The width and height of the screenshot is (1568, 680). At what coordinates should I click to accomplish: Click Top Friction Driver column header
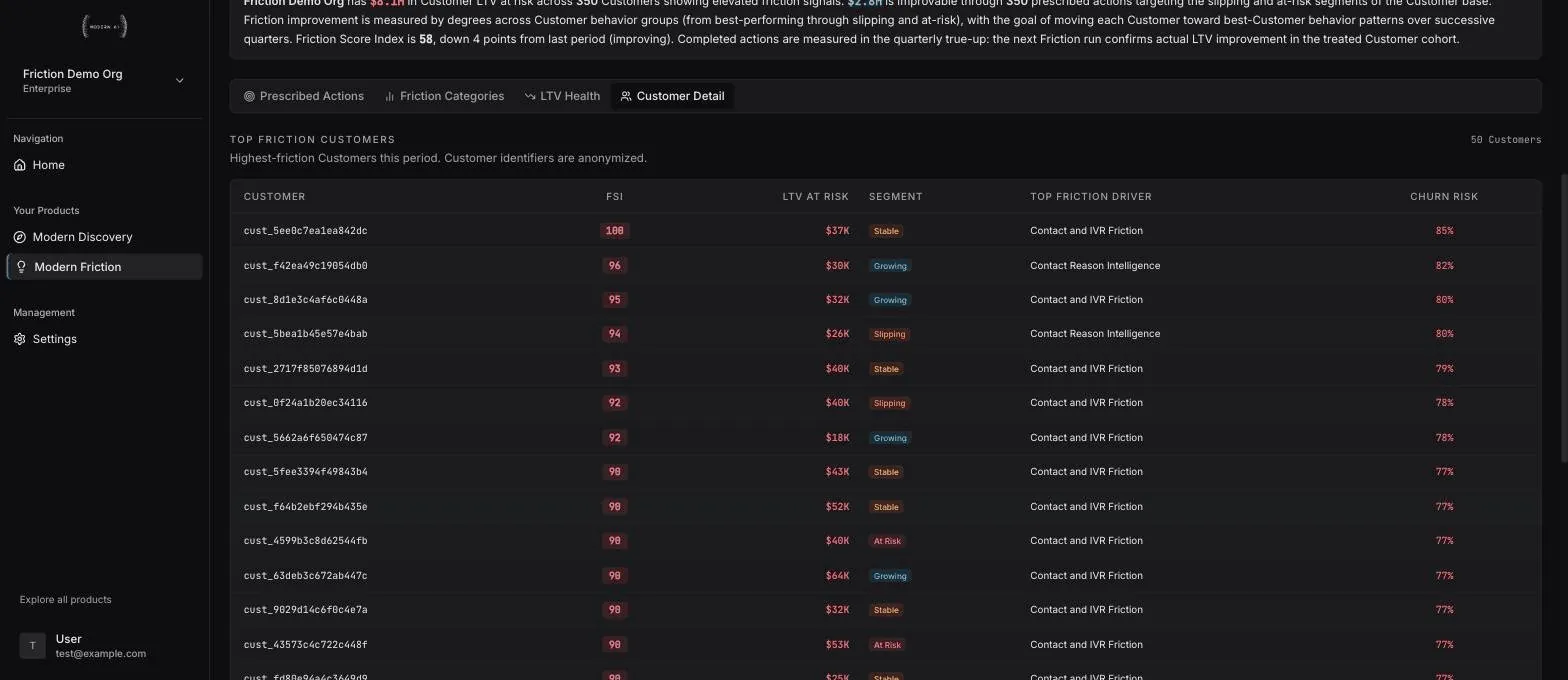1091,197
